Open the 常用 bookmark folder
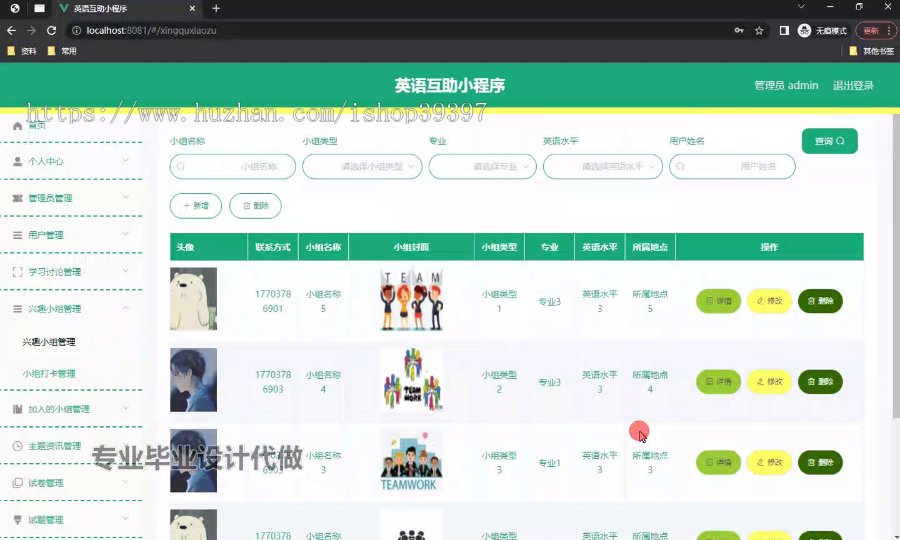 62,51
